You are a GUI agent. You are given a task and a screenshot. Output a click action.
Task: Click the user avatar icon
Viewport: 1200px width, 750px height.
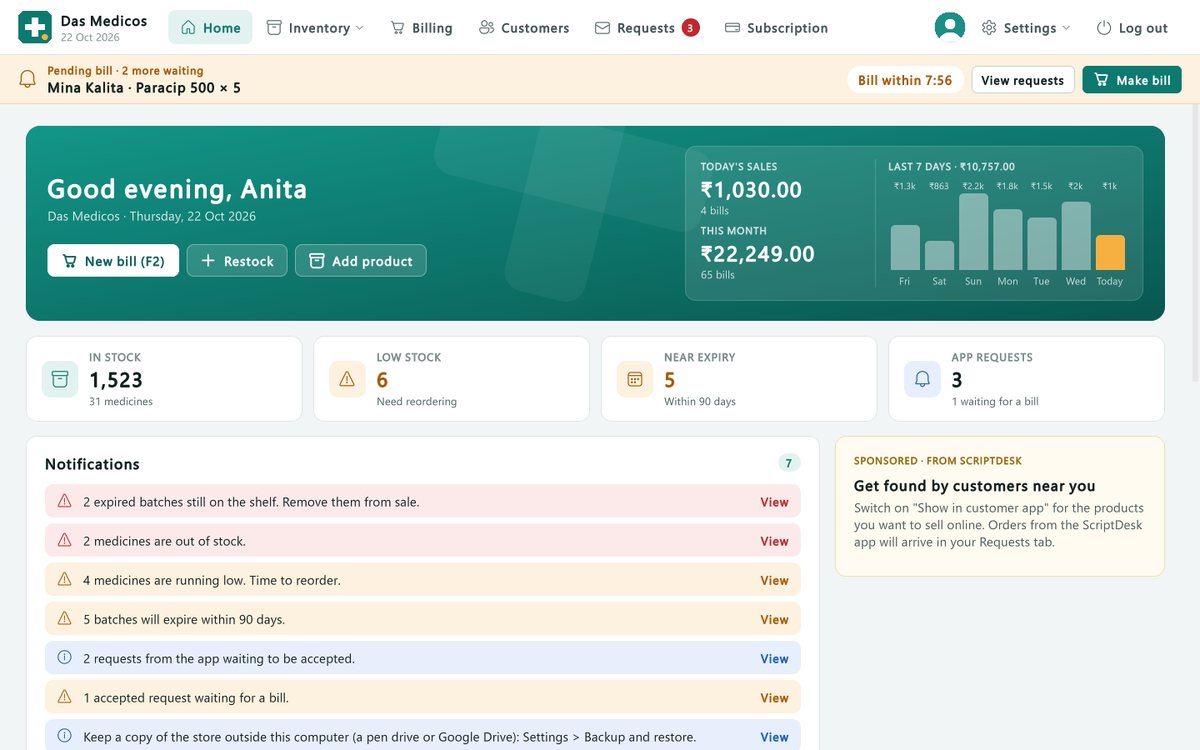pos(949,28)
